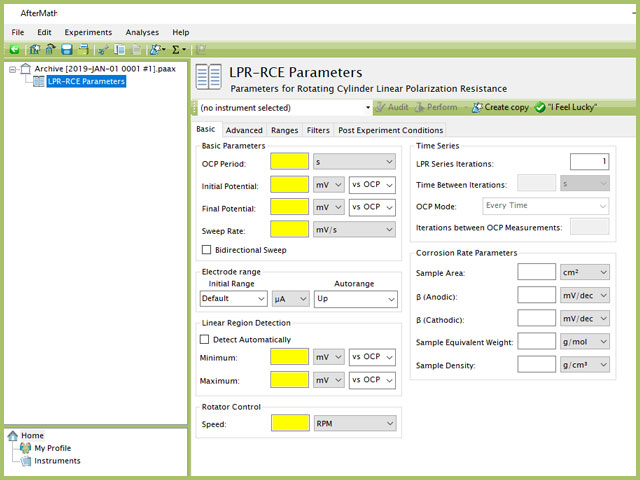Open the Rotator Speed RPM unit dropdown
640x480 pixels.
[355, 424]
